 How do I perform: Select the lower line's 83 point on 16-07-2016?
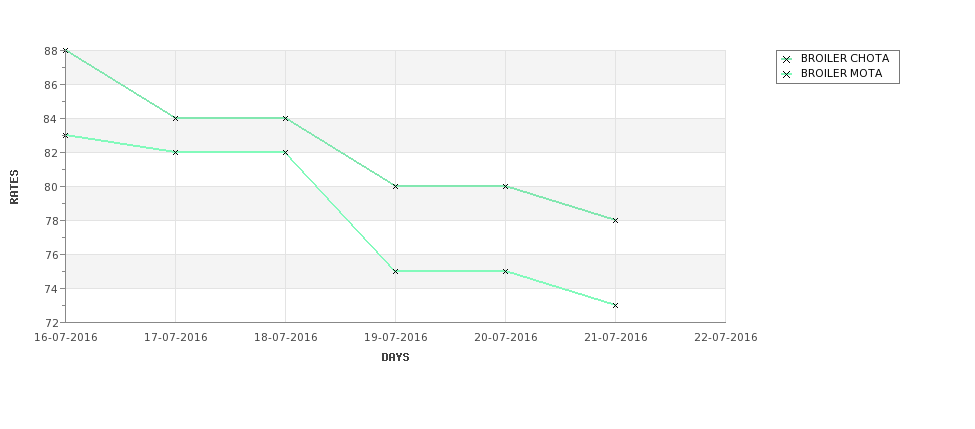point(65,135)
